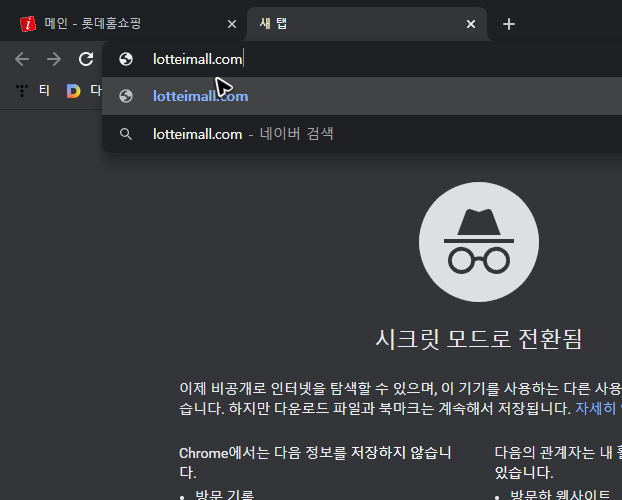Image resolution: width=622 pixels, height=500 pixels.
Task: Open the Daum D bookmark icon
Action: click(x=73, y=91)
